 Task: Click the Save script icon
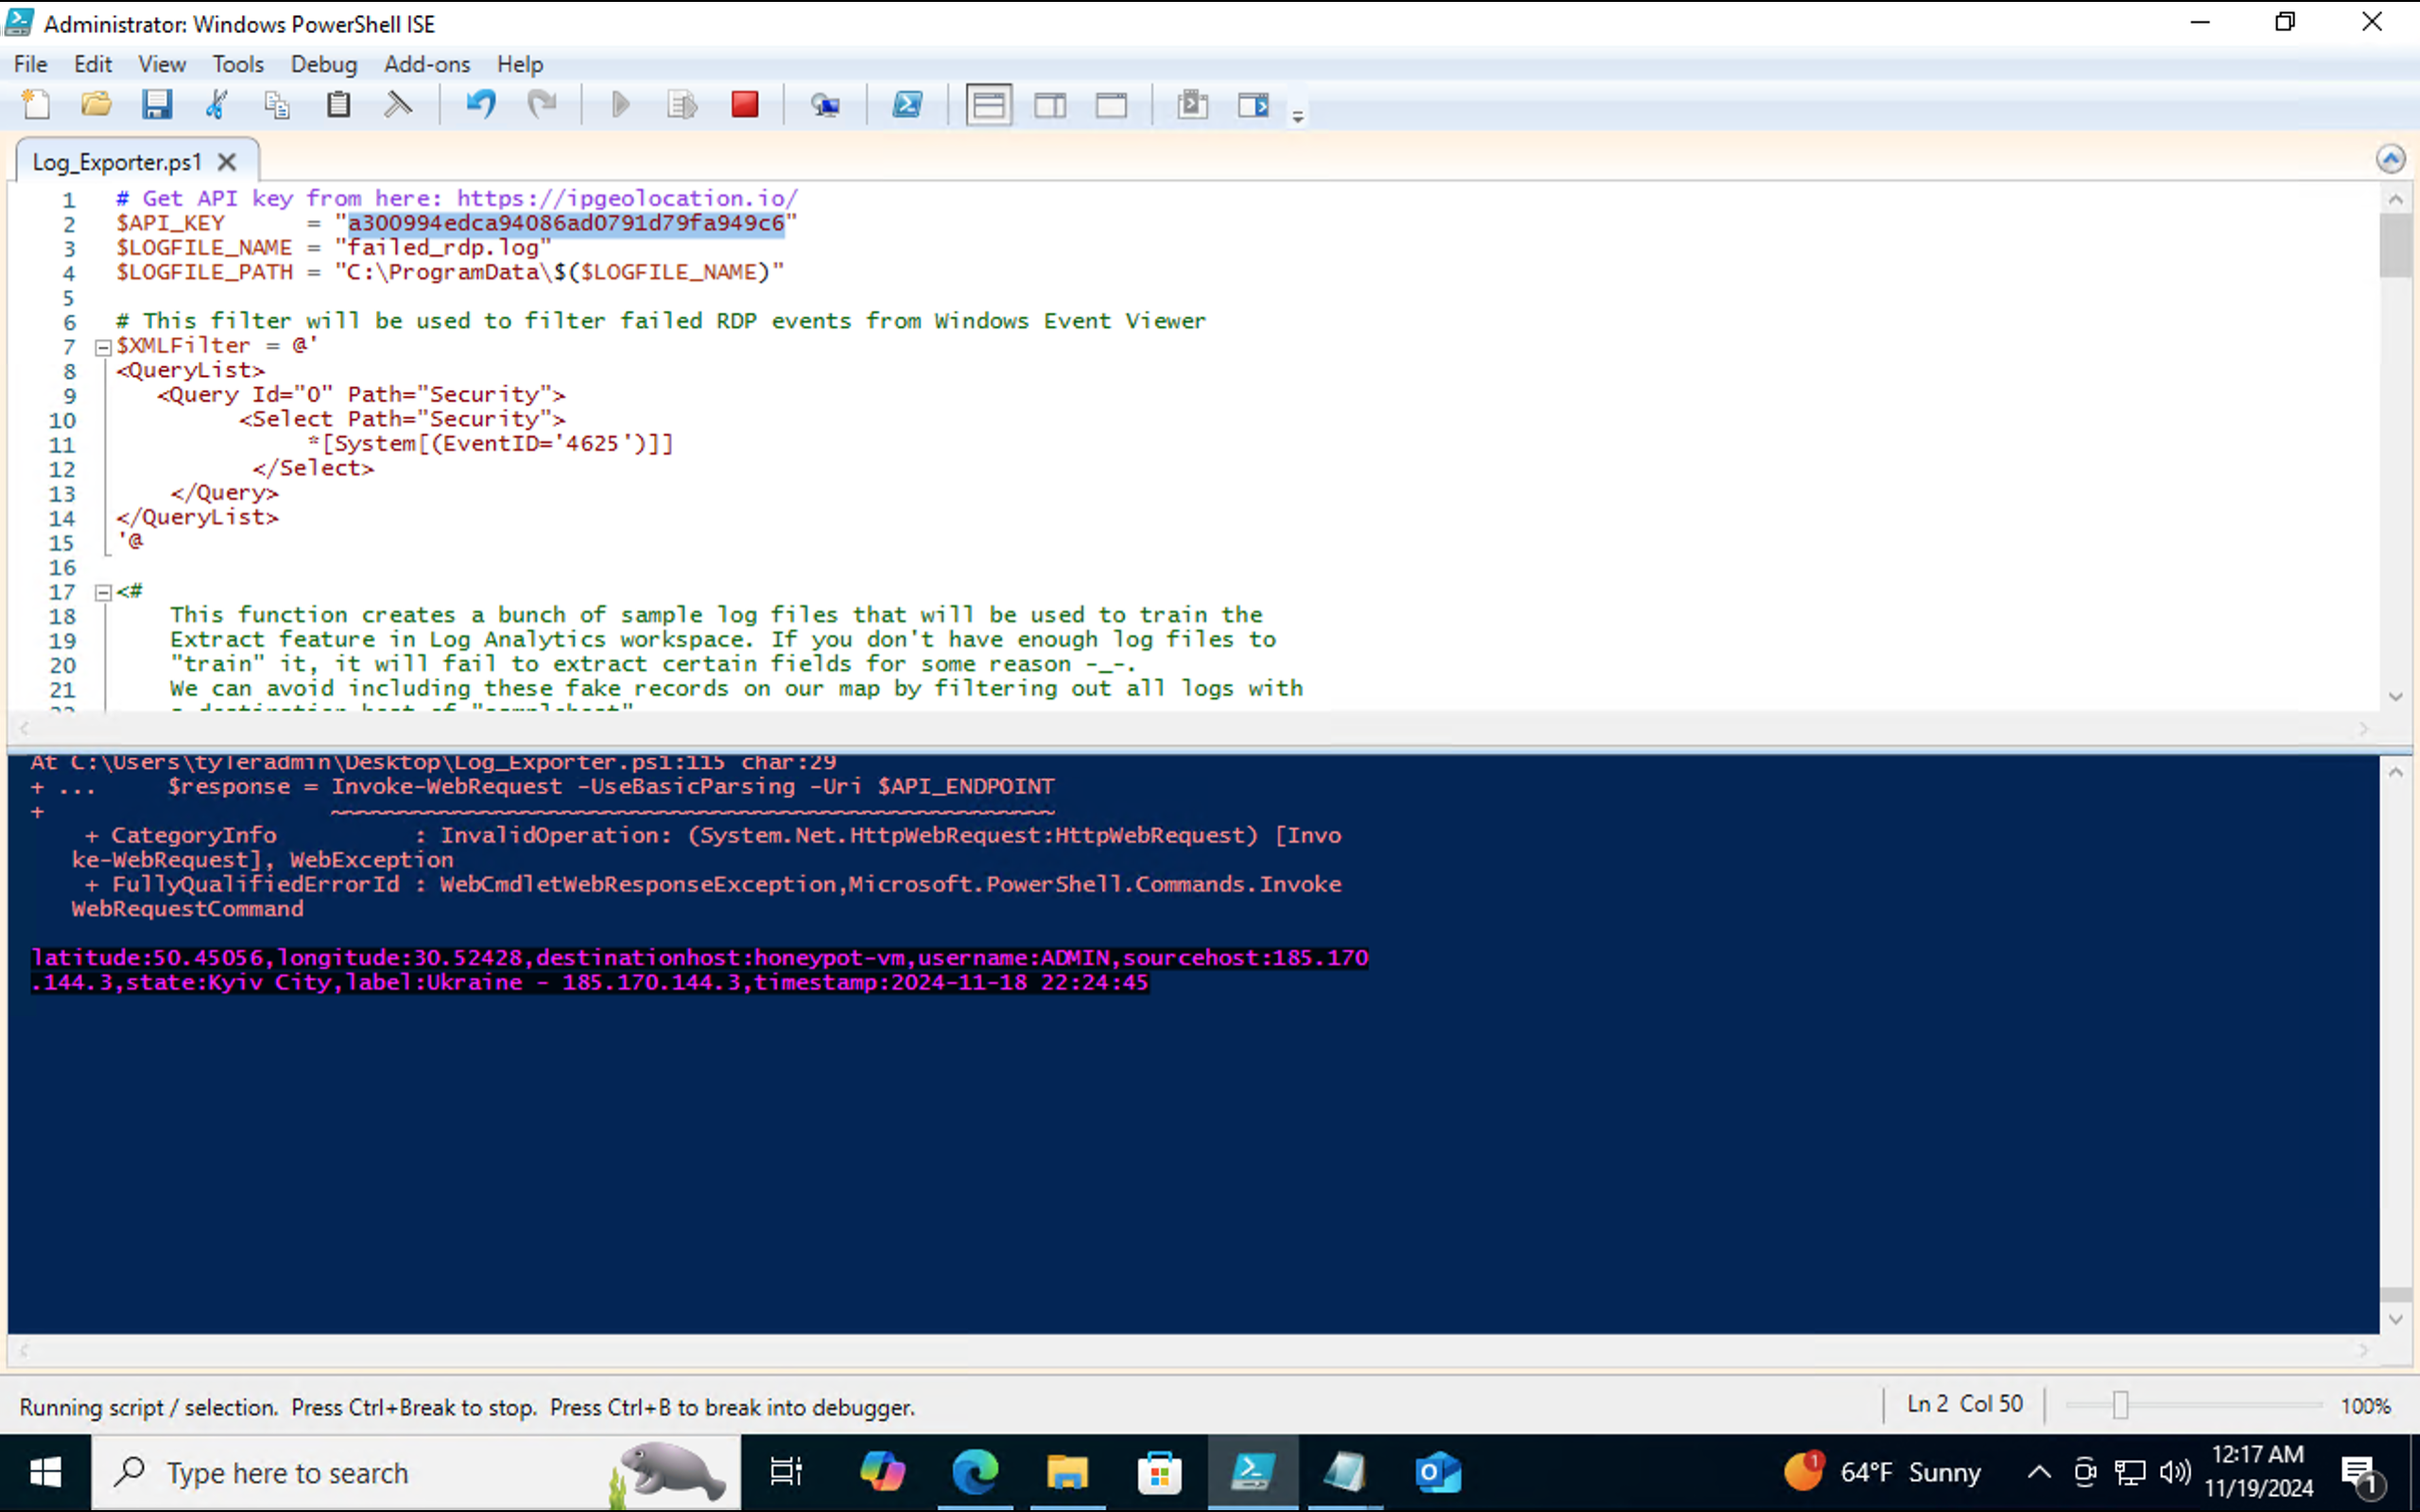(156, 105)
